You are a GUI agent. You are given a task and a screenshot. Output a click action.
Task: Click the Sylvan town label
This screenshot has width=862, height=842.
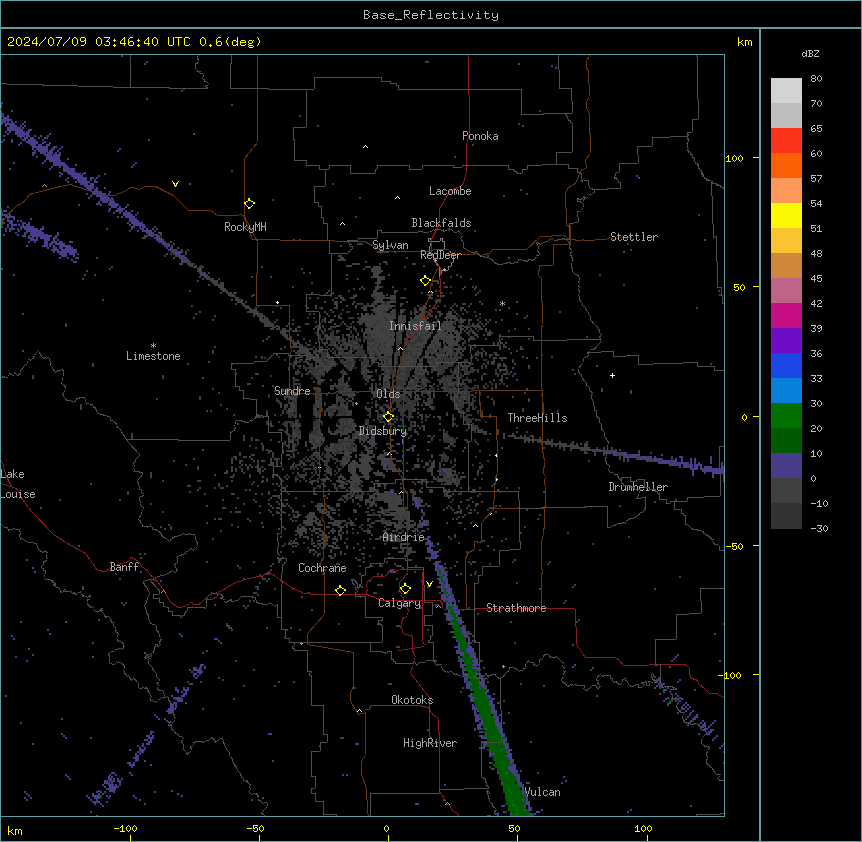coord(390,245)
